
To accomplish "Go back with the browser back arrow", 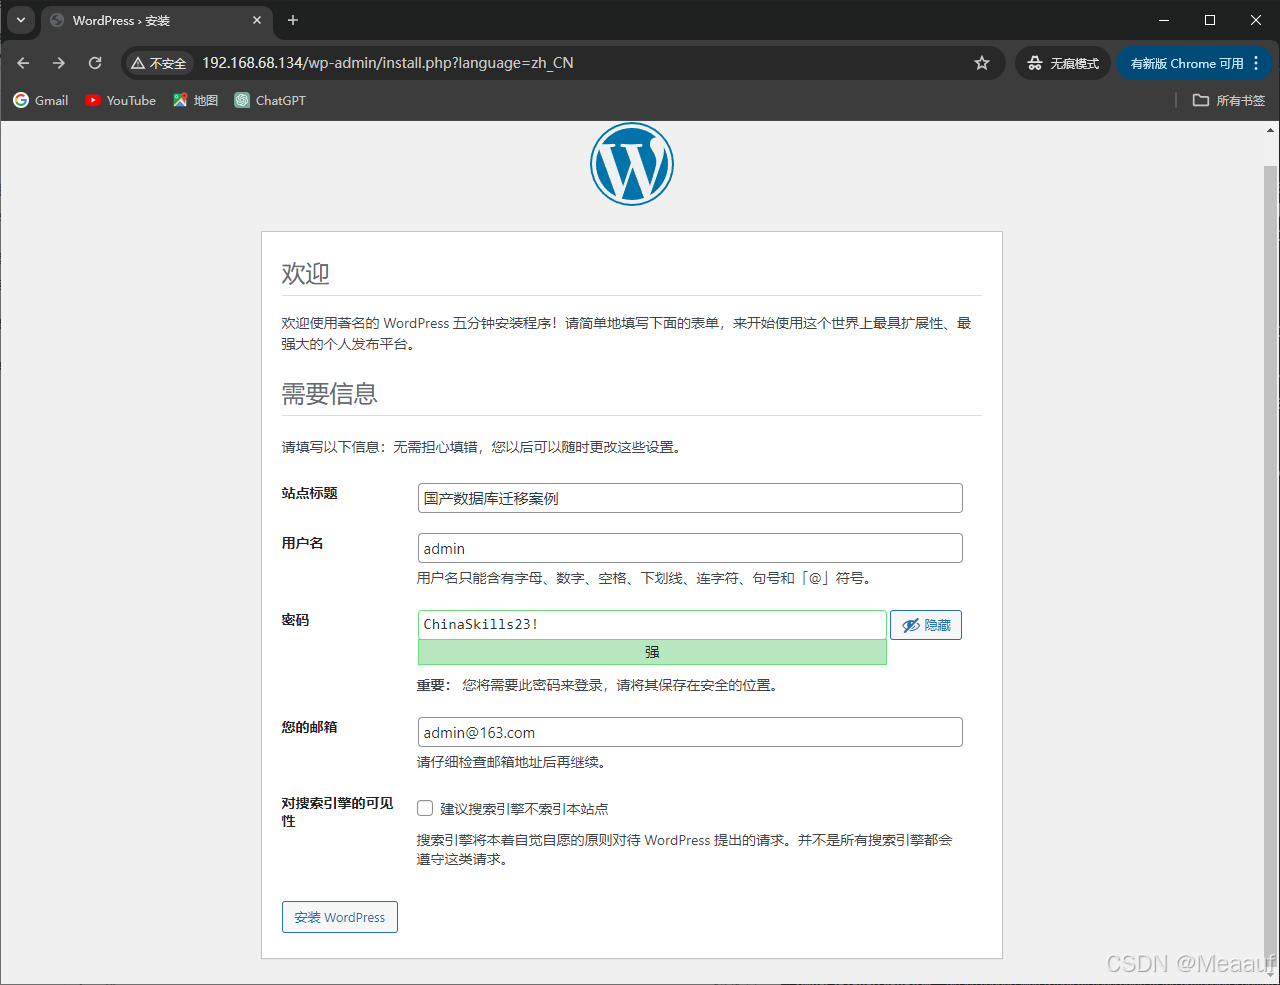I will 23,63.
